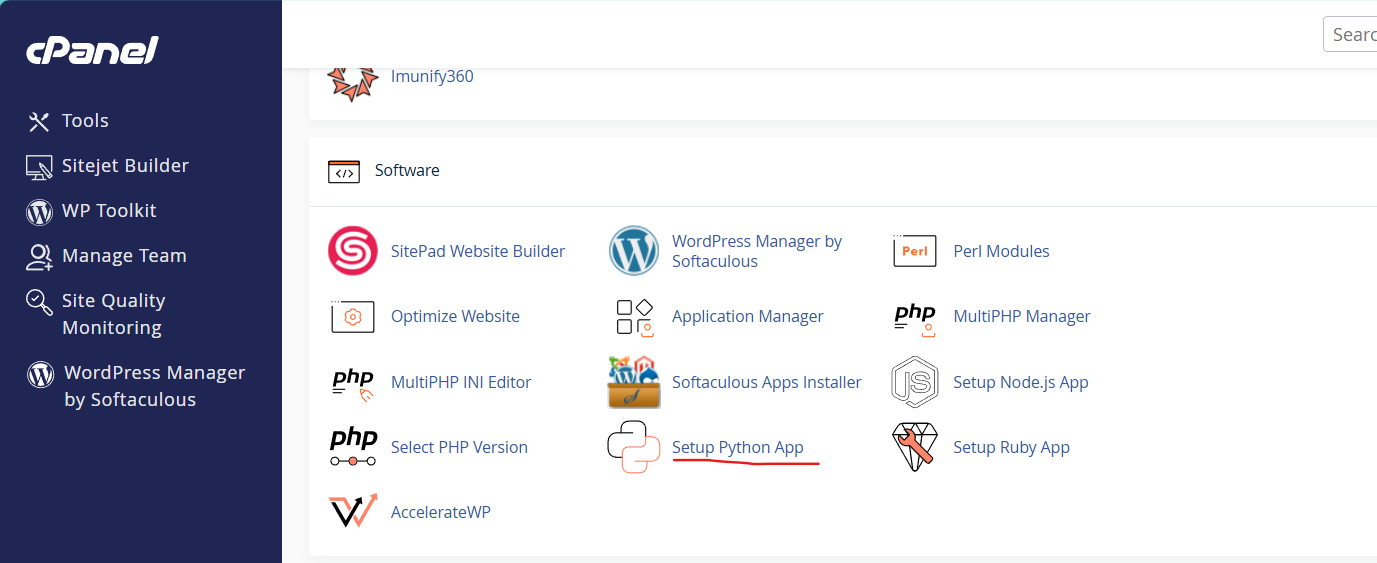Open Manage Team sidebar item

124,256
